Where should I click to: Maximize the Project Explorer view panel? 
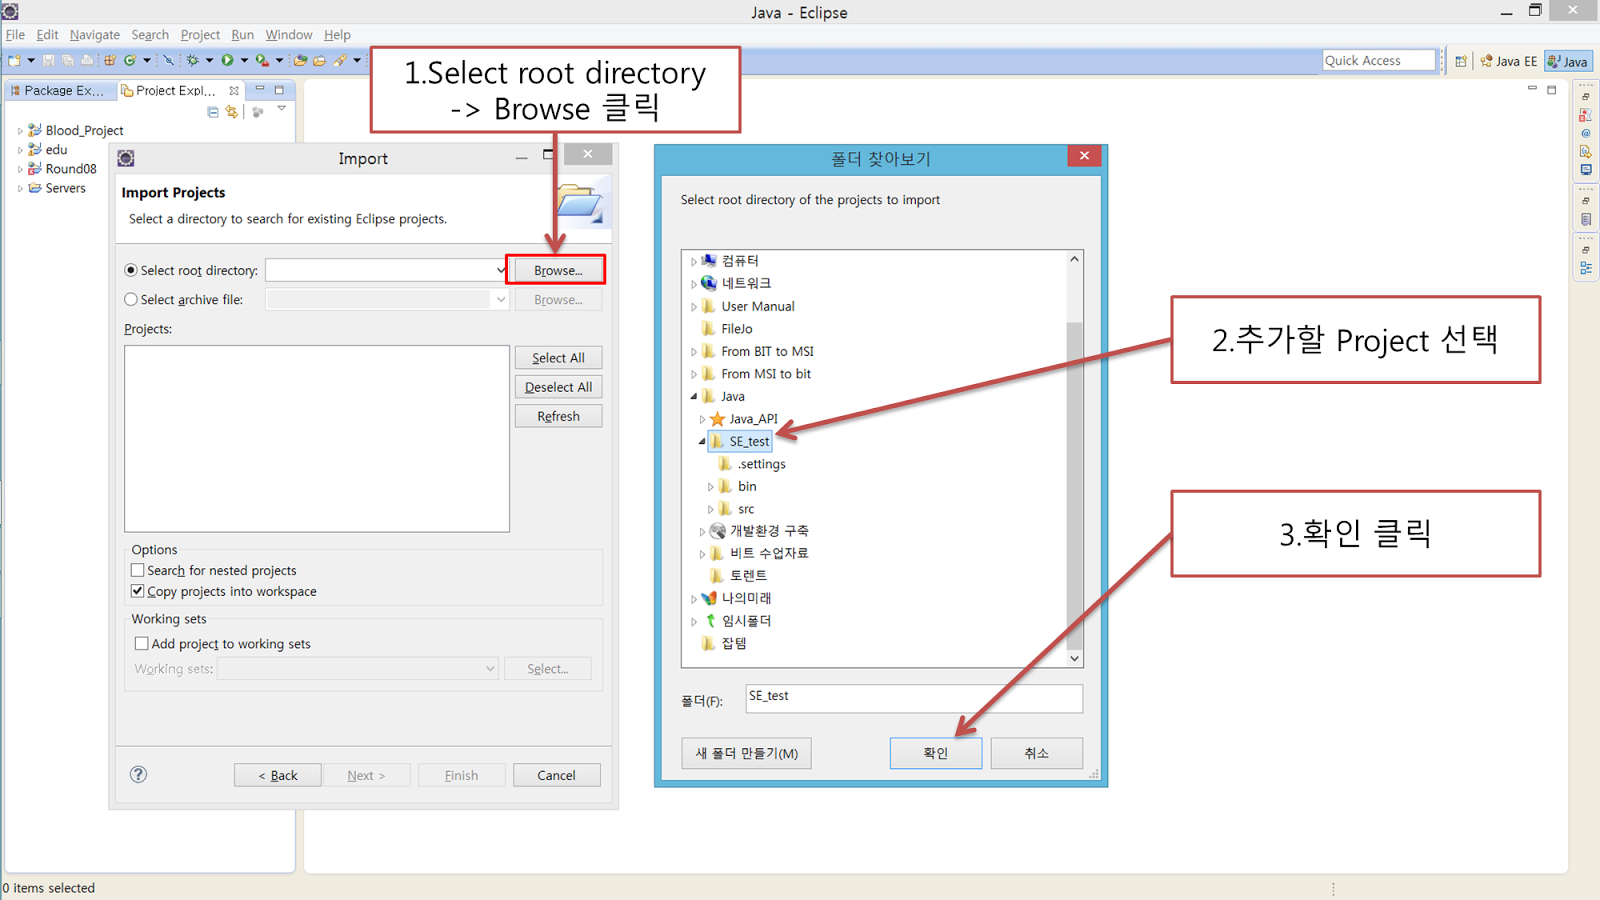coord(280,89)
